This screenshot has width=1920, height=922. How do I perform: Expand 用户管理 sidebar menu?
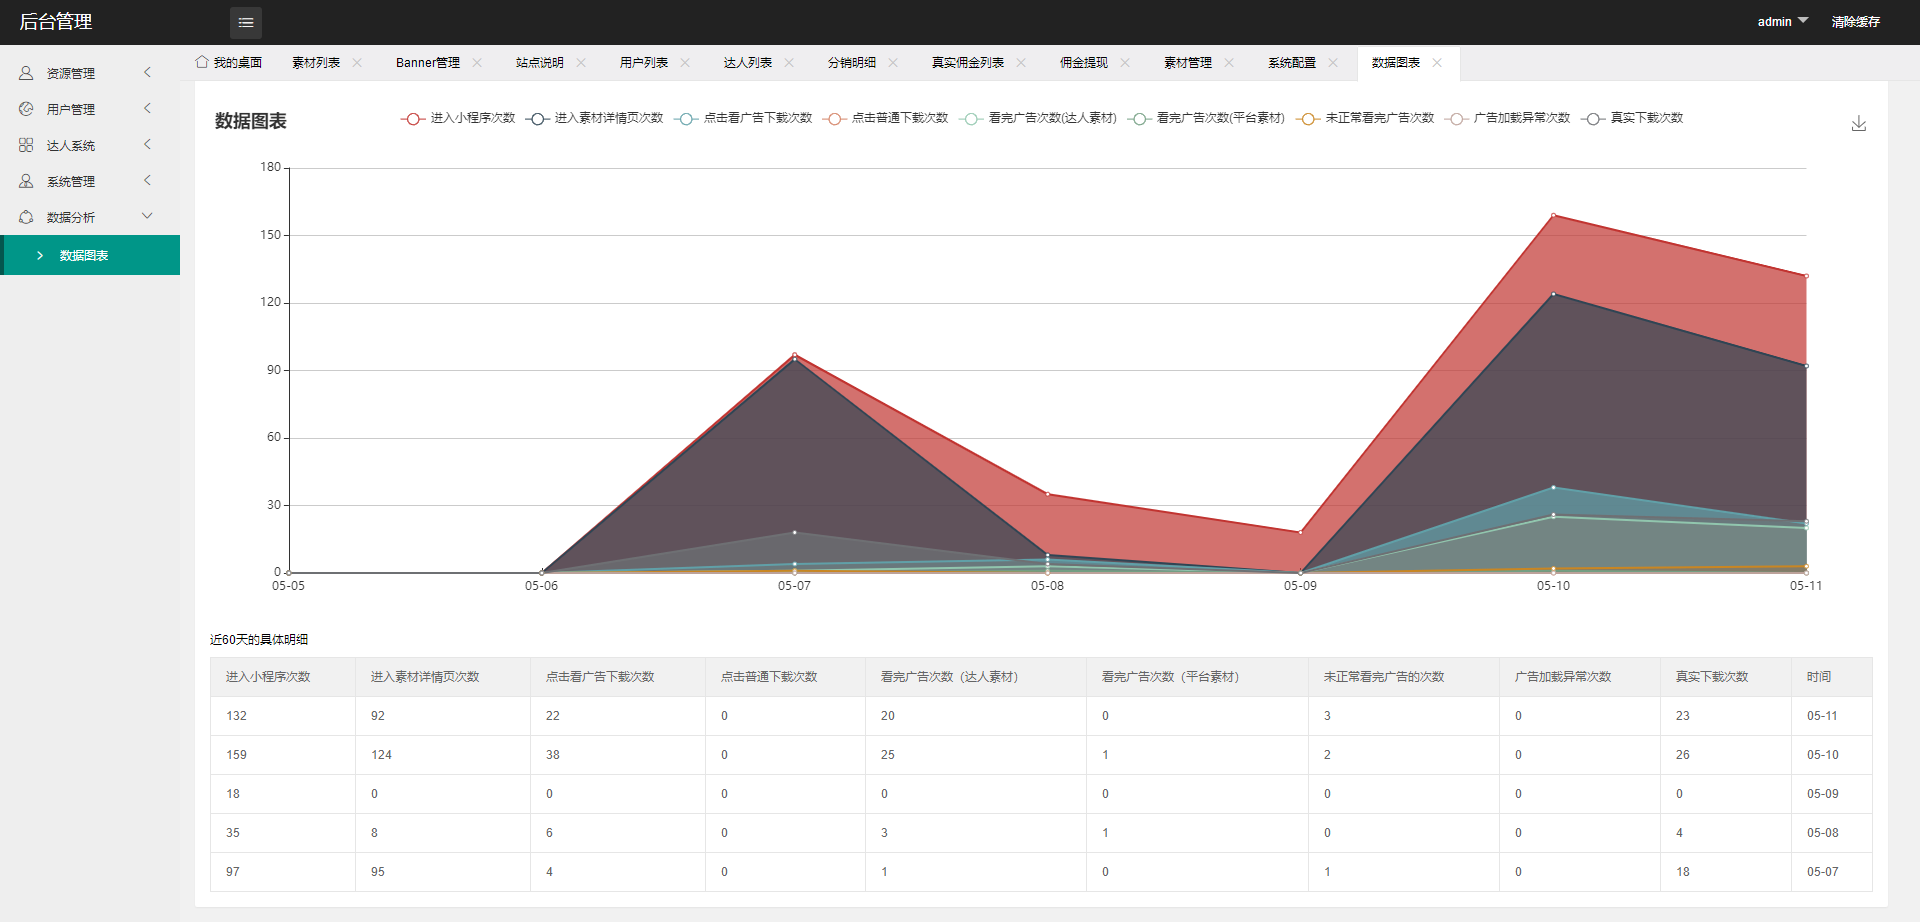[147, 108]
